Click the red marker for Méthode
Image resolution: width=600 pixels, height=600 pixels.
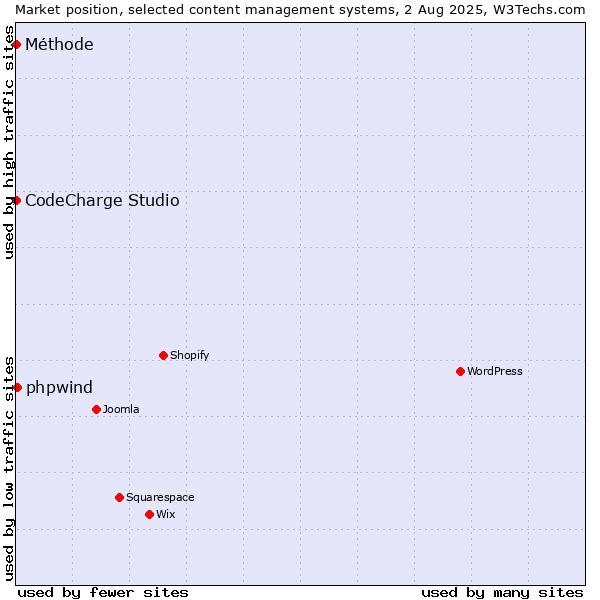click(x=16, y=45)
